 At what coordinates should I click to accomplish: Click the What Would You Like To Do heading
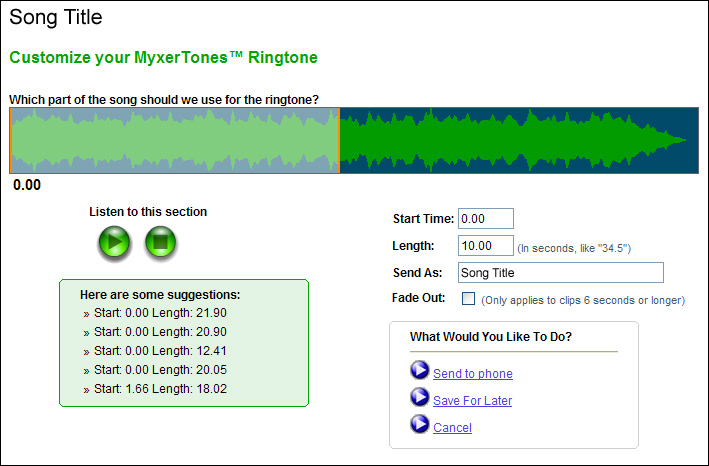[491, 337]
